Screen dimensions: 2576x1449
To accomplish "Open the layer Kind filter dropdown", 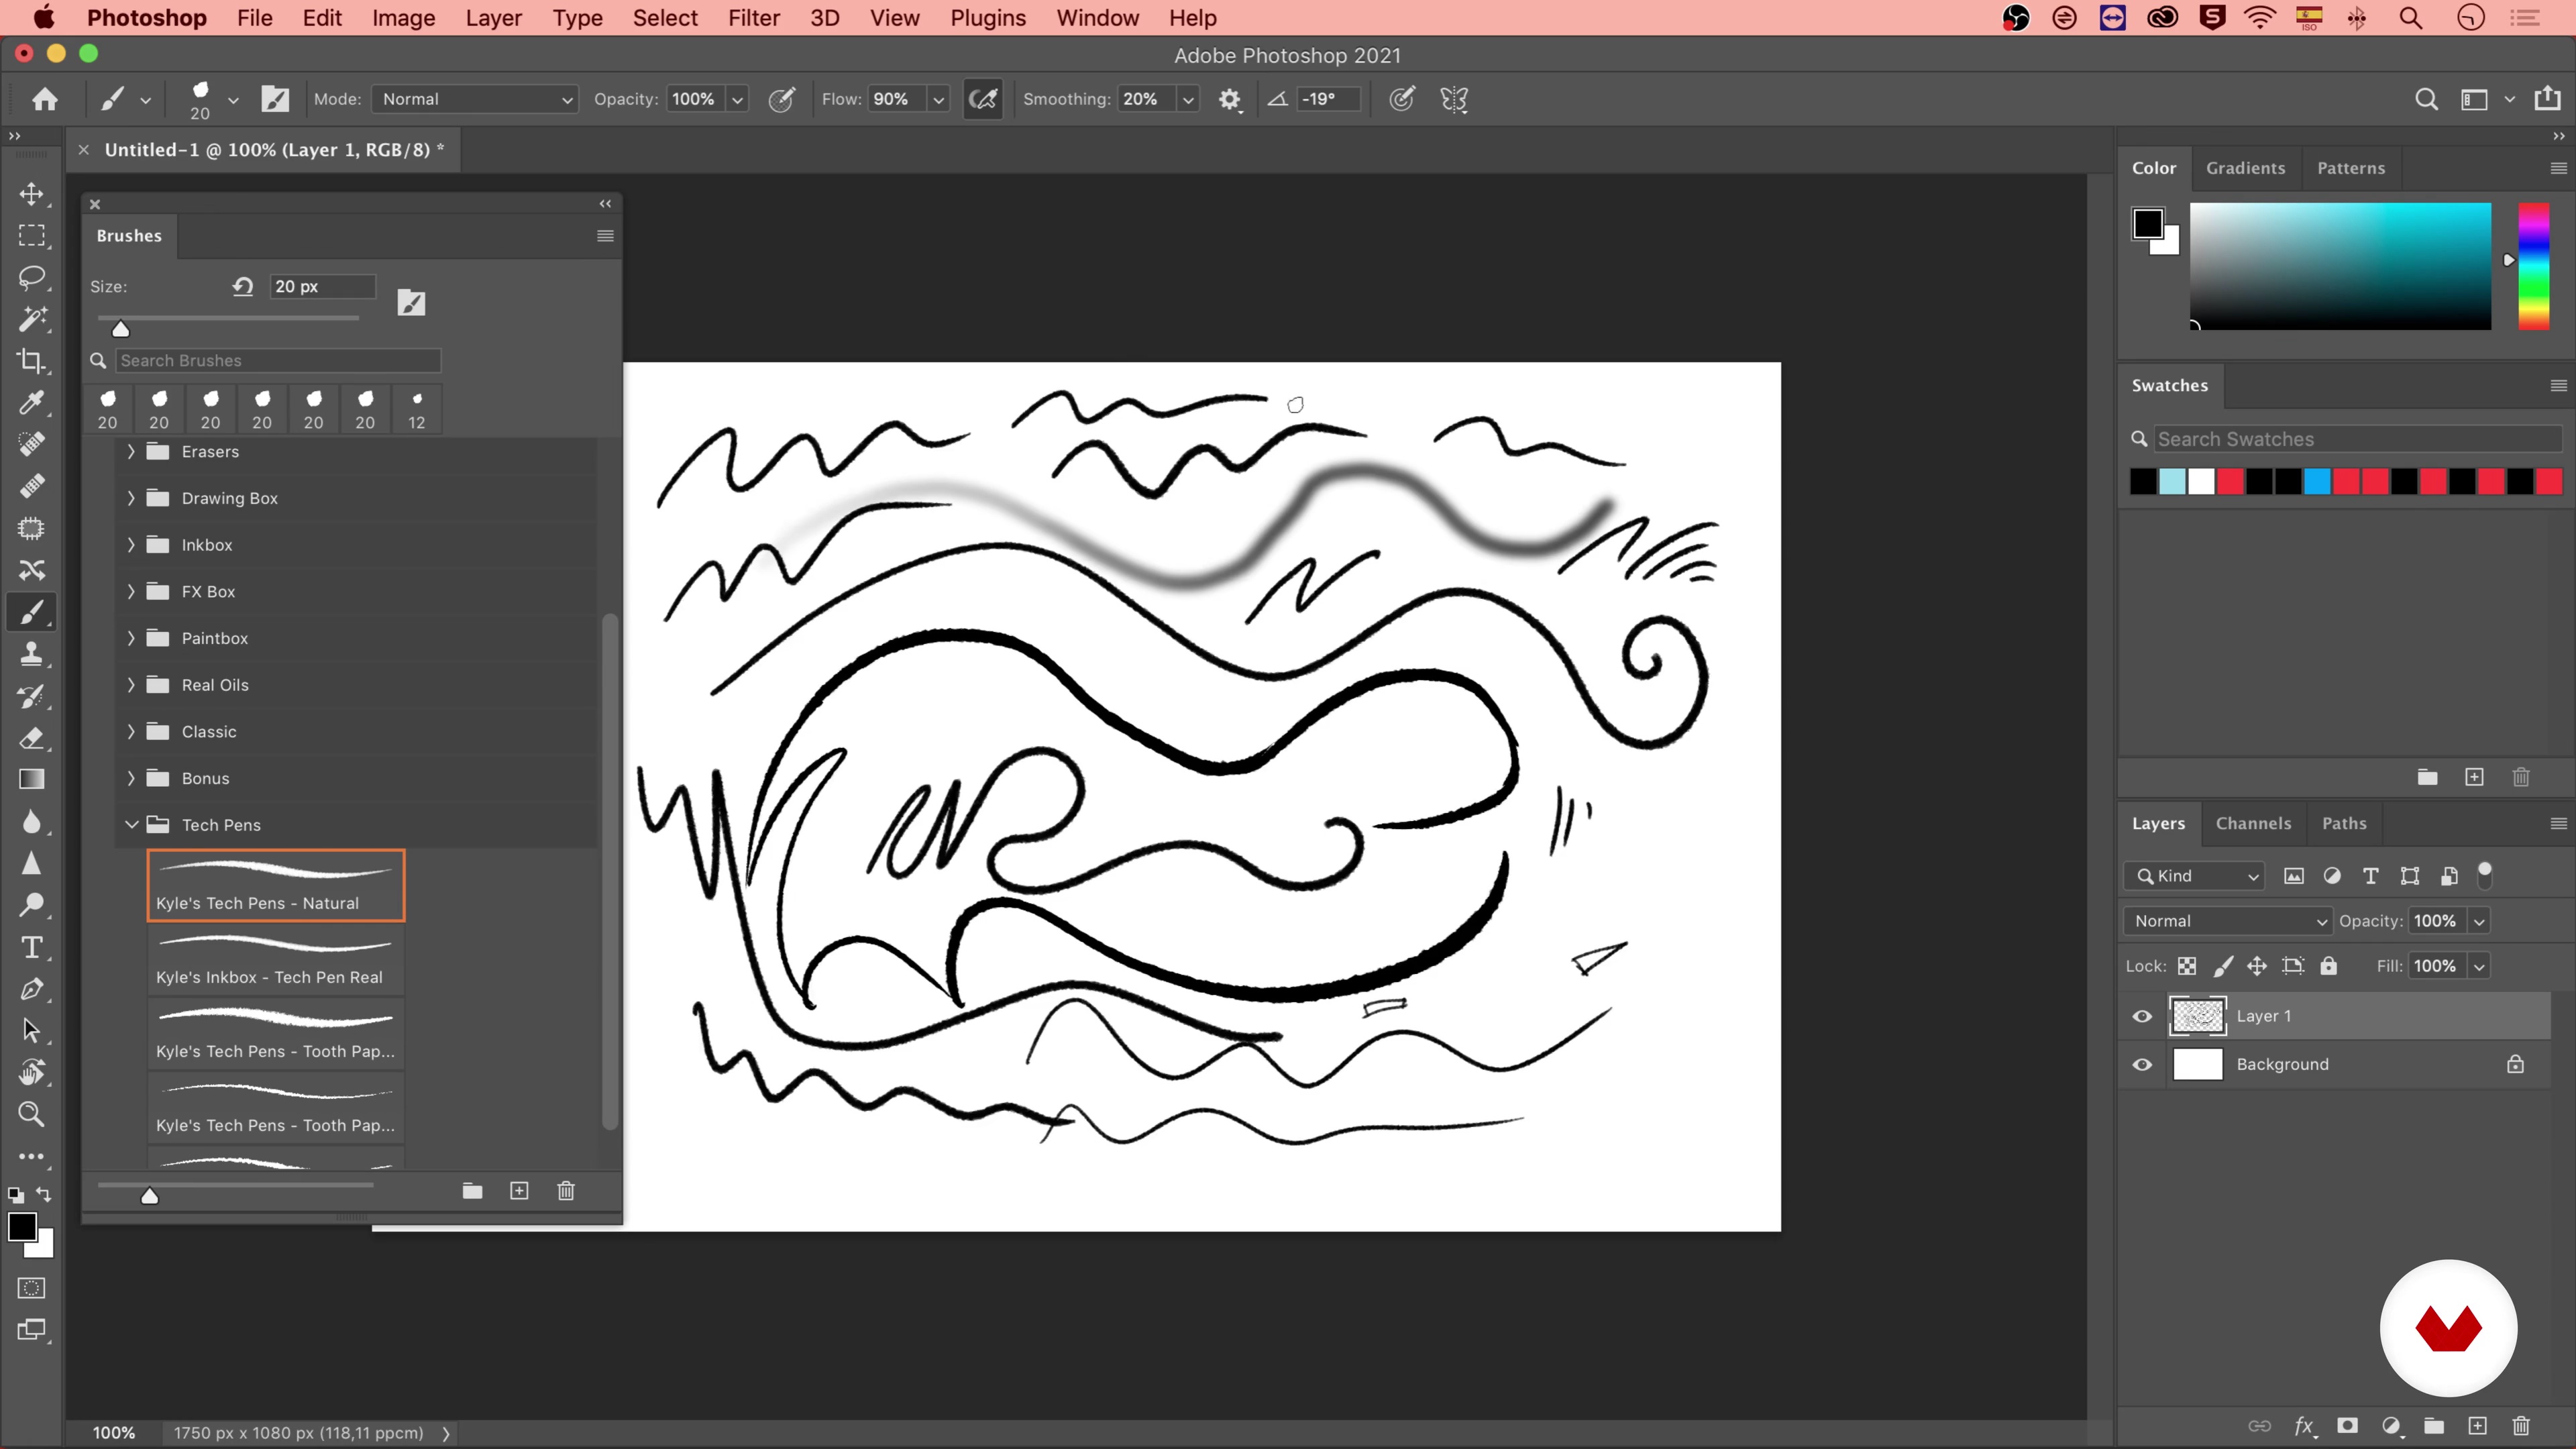I will pos(2194,876).
